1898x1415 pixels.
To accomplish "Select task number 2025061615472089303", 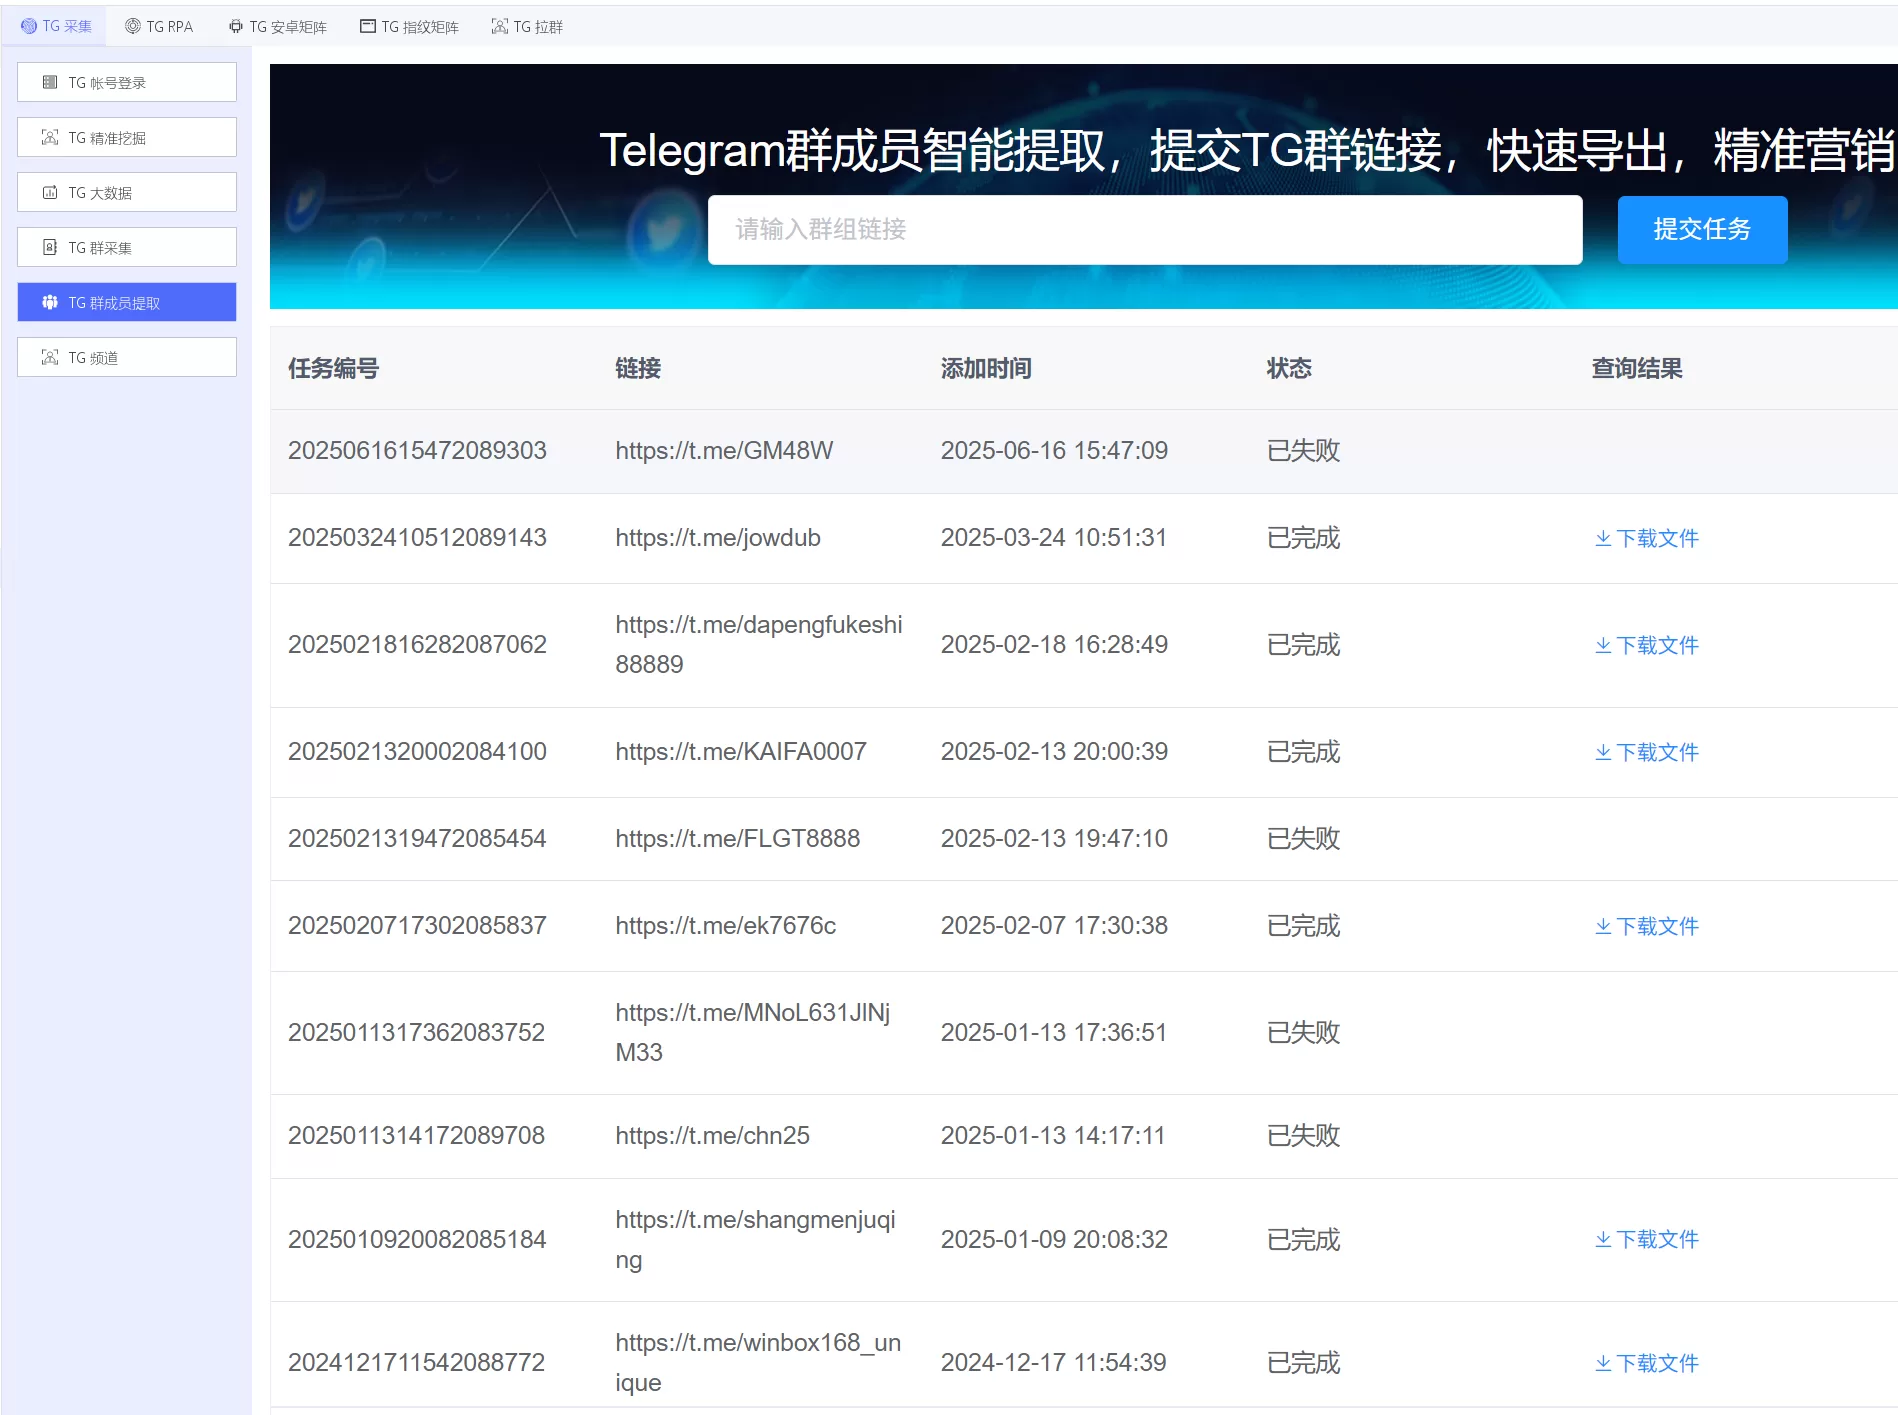I will [417, 450].
